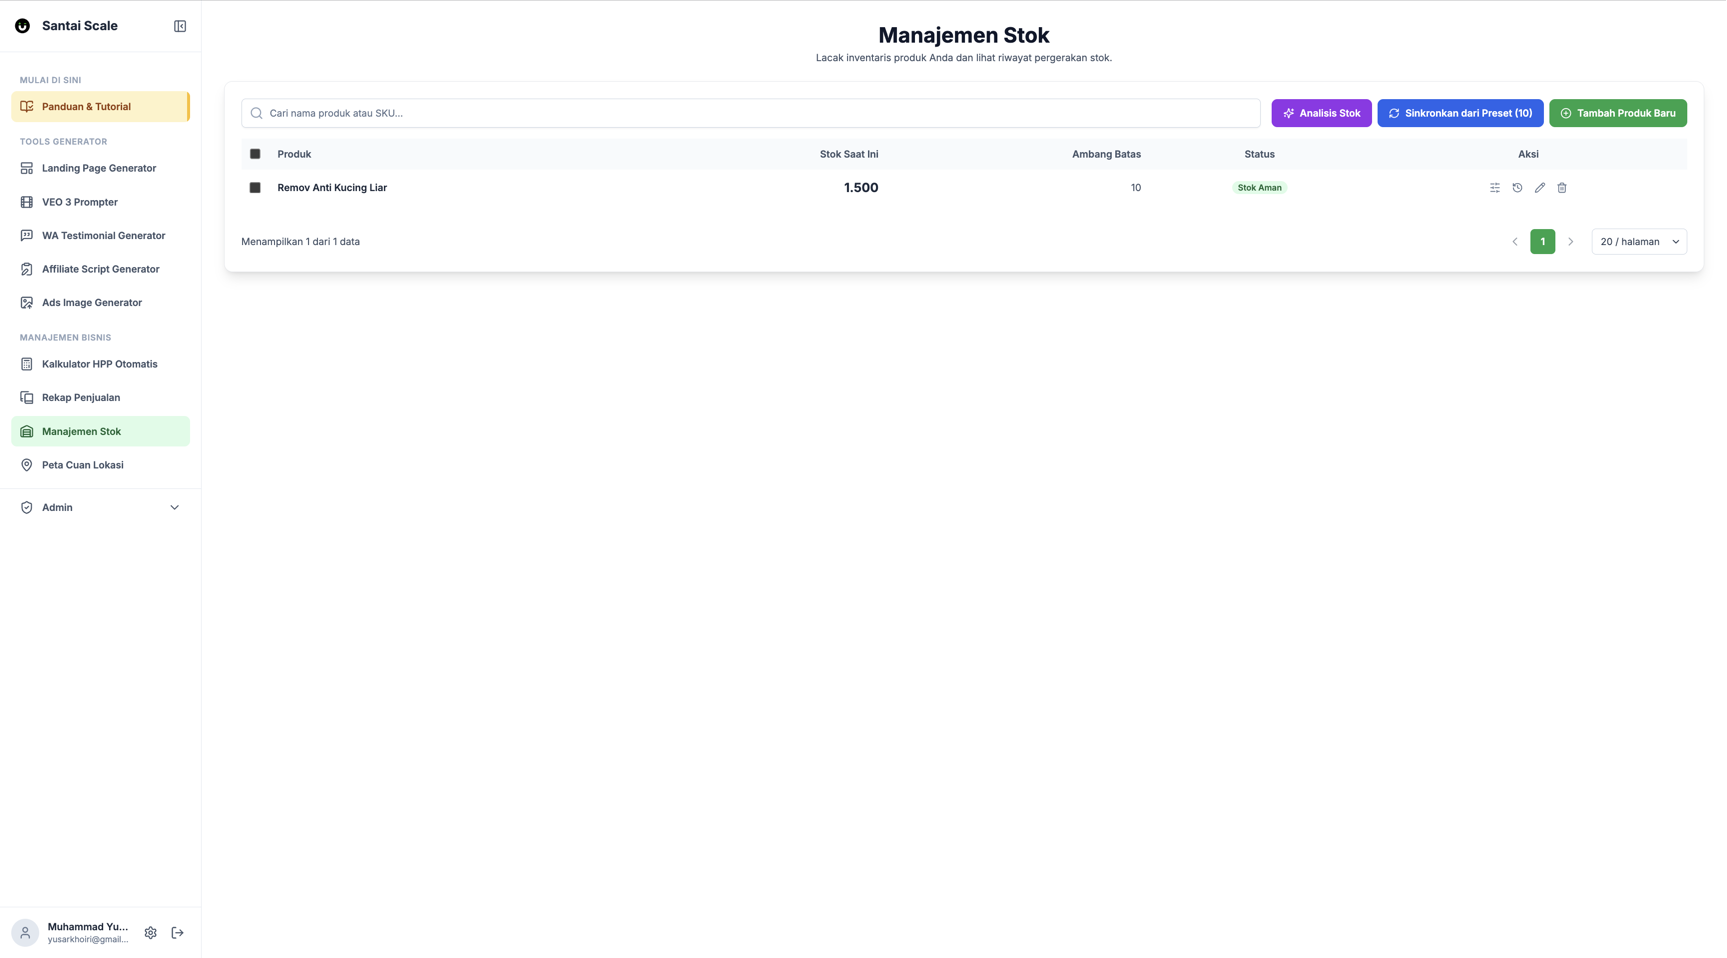The width and height of the screenshot is (1727, 958).
Task: Select page 1 in pagination
Action: [1542, 242]
